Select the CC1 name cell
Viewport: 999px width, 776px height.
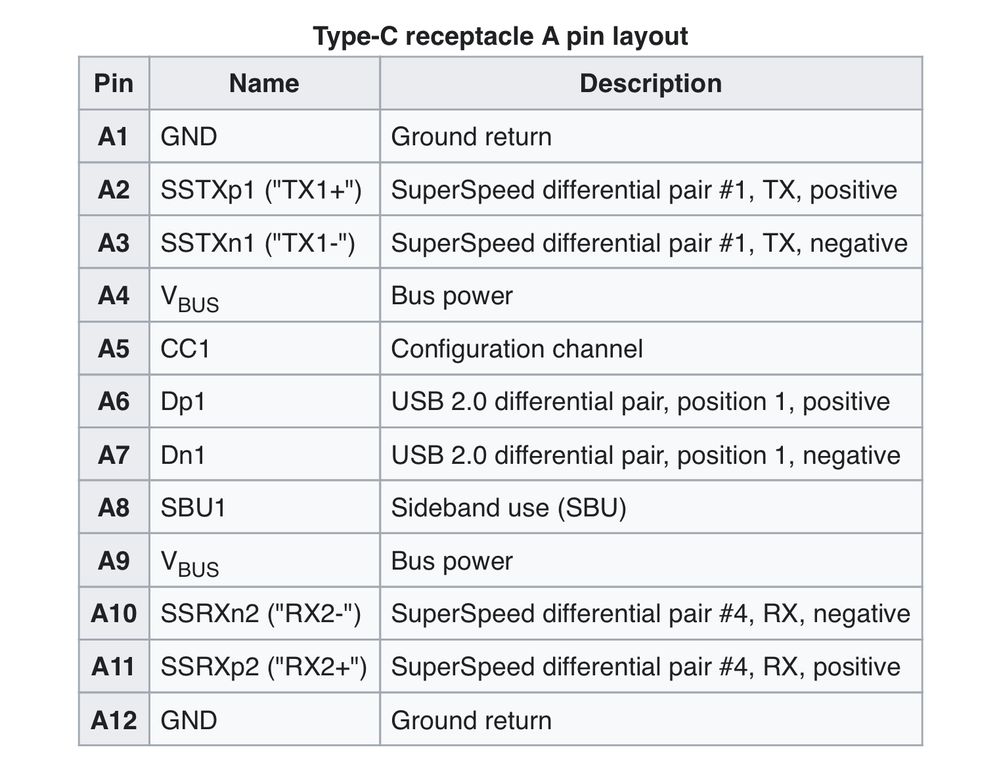(x=186, y=349)
